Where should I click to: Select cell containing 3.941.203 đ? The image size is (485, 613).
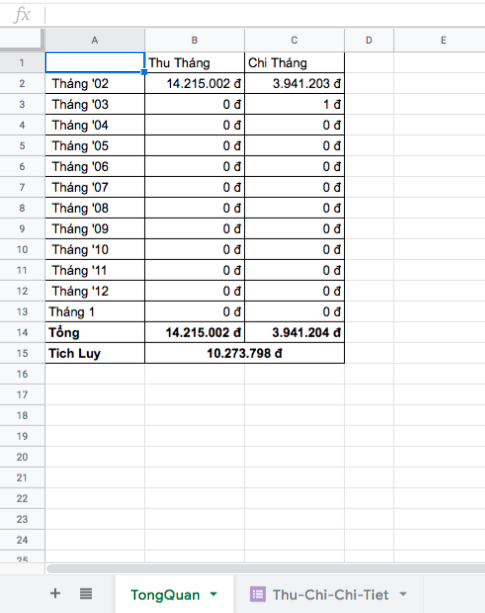pyautogui.click(x=294, y=83)
